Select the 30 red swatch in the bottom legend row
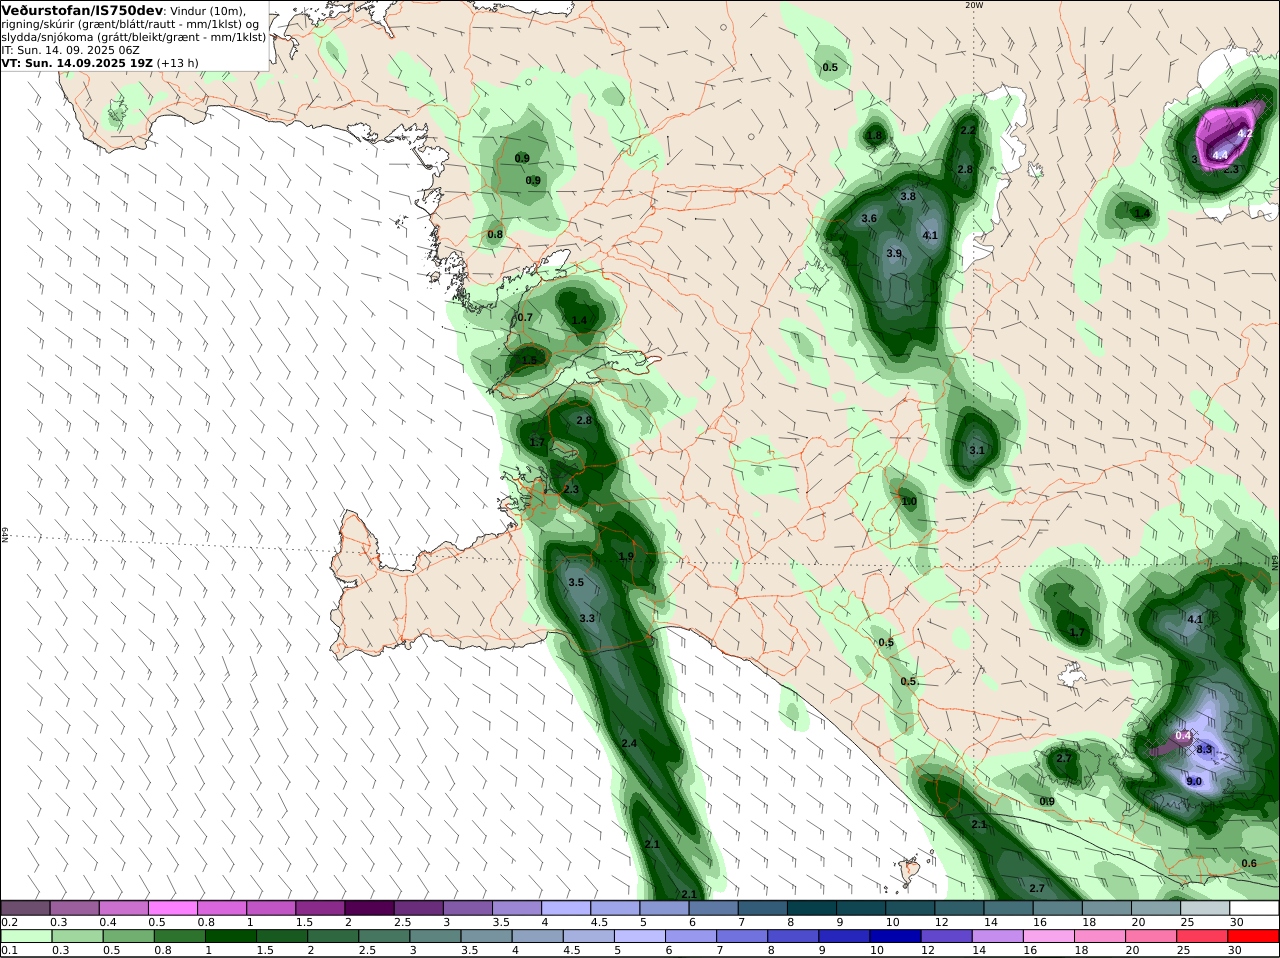1280x958 pixels. [x=1255, y=936]
